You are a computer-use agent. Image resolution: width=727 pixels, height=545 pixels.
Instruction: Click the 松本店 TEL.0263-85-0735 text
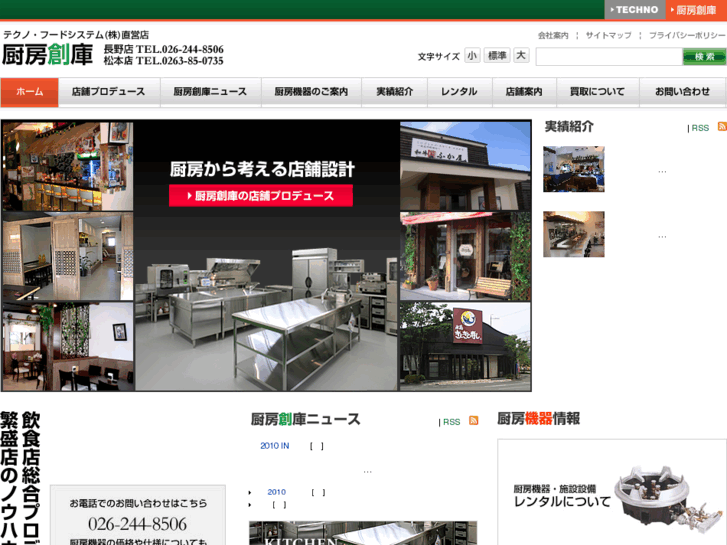coord(163,61)
